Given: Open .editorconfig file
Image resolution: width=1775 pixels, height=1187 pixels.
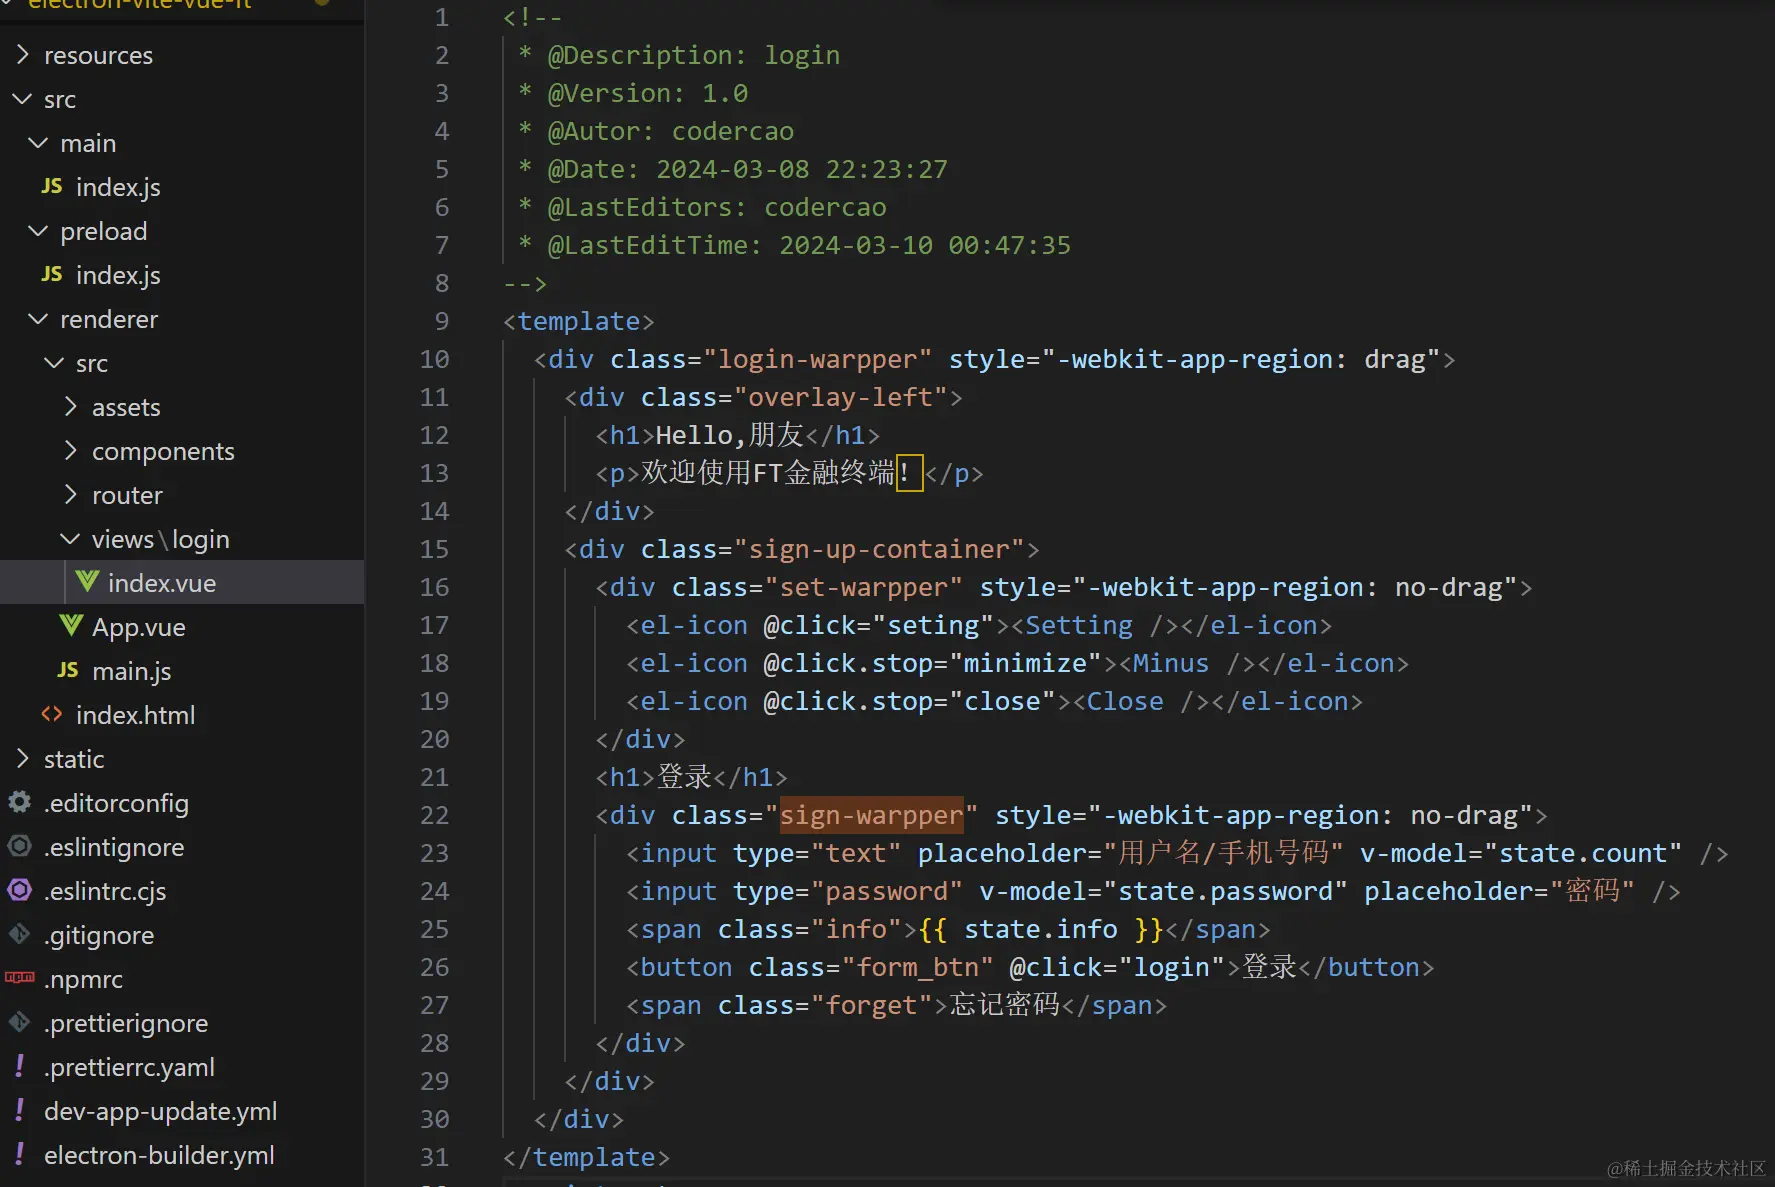Looking at the screenshot, I should [x=116, y=803].
